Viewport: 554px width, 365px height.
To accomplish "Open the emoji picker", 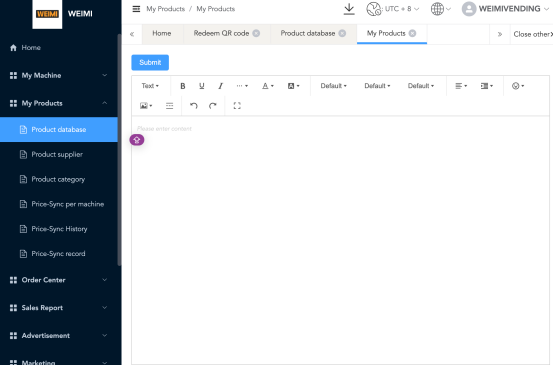I will pyautogui.click(x=518, y=86).
